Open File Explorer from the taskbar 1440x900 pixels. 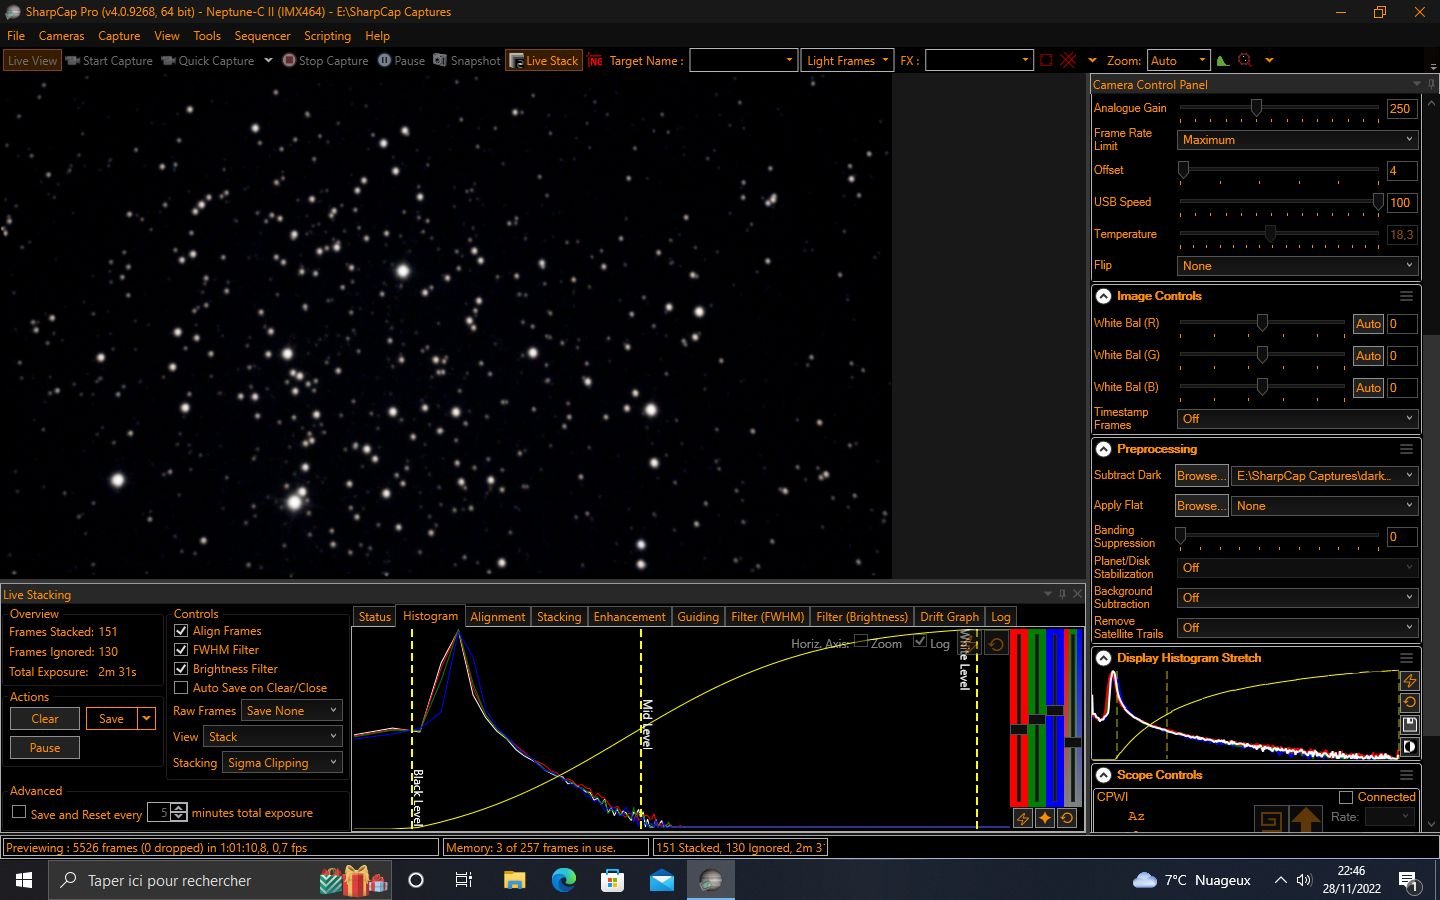(514, 880)
